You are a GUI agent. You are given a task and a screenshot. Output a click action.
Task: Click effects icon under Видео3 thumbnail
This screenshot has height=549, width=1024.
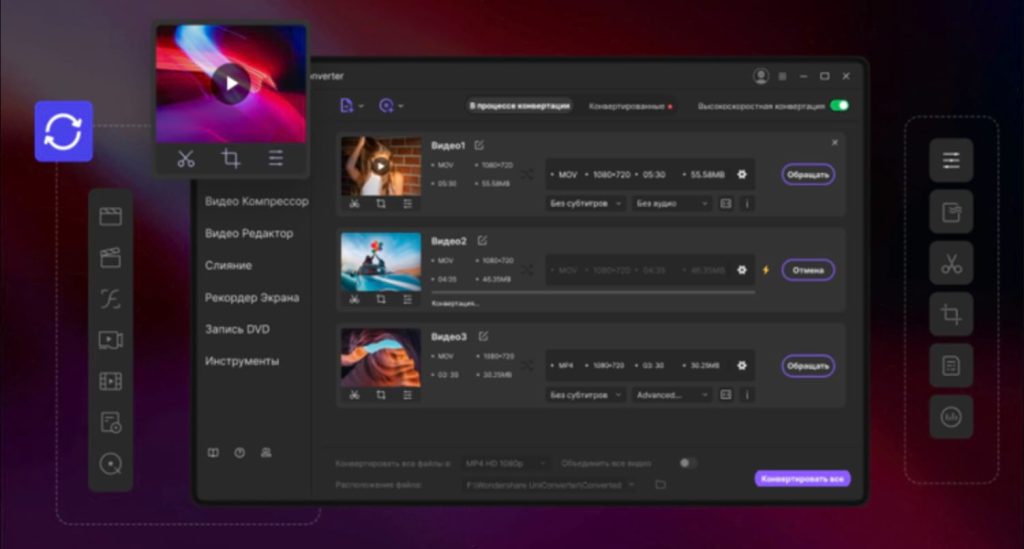click(408, 395)
